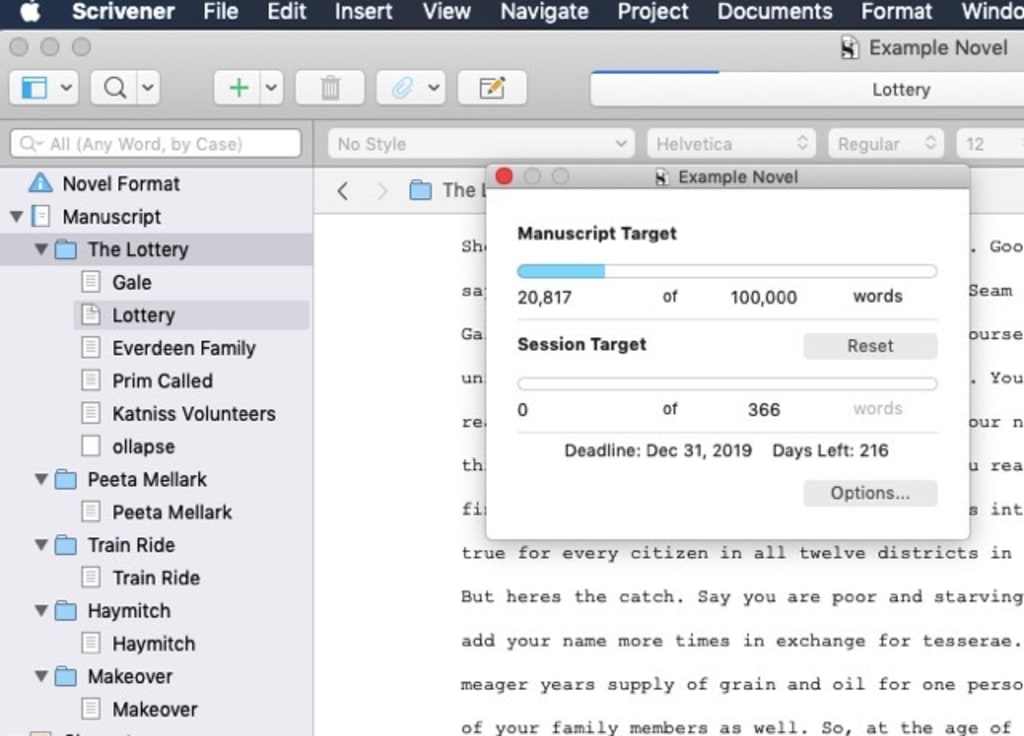The height and width of the screenshot is (736, 1024).
Task: Click the paperclip Insert attachment icon
Action: click(402, 88)
